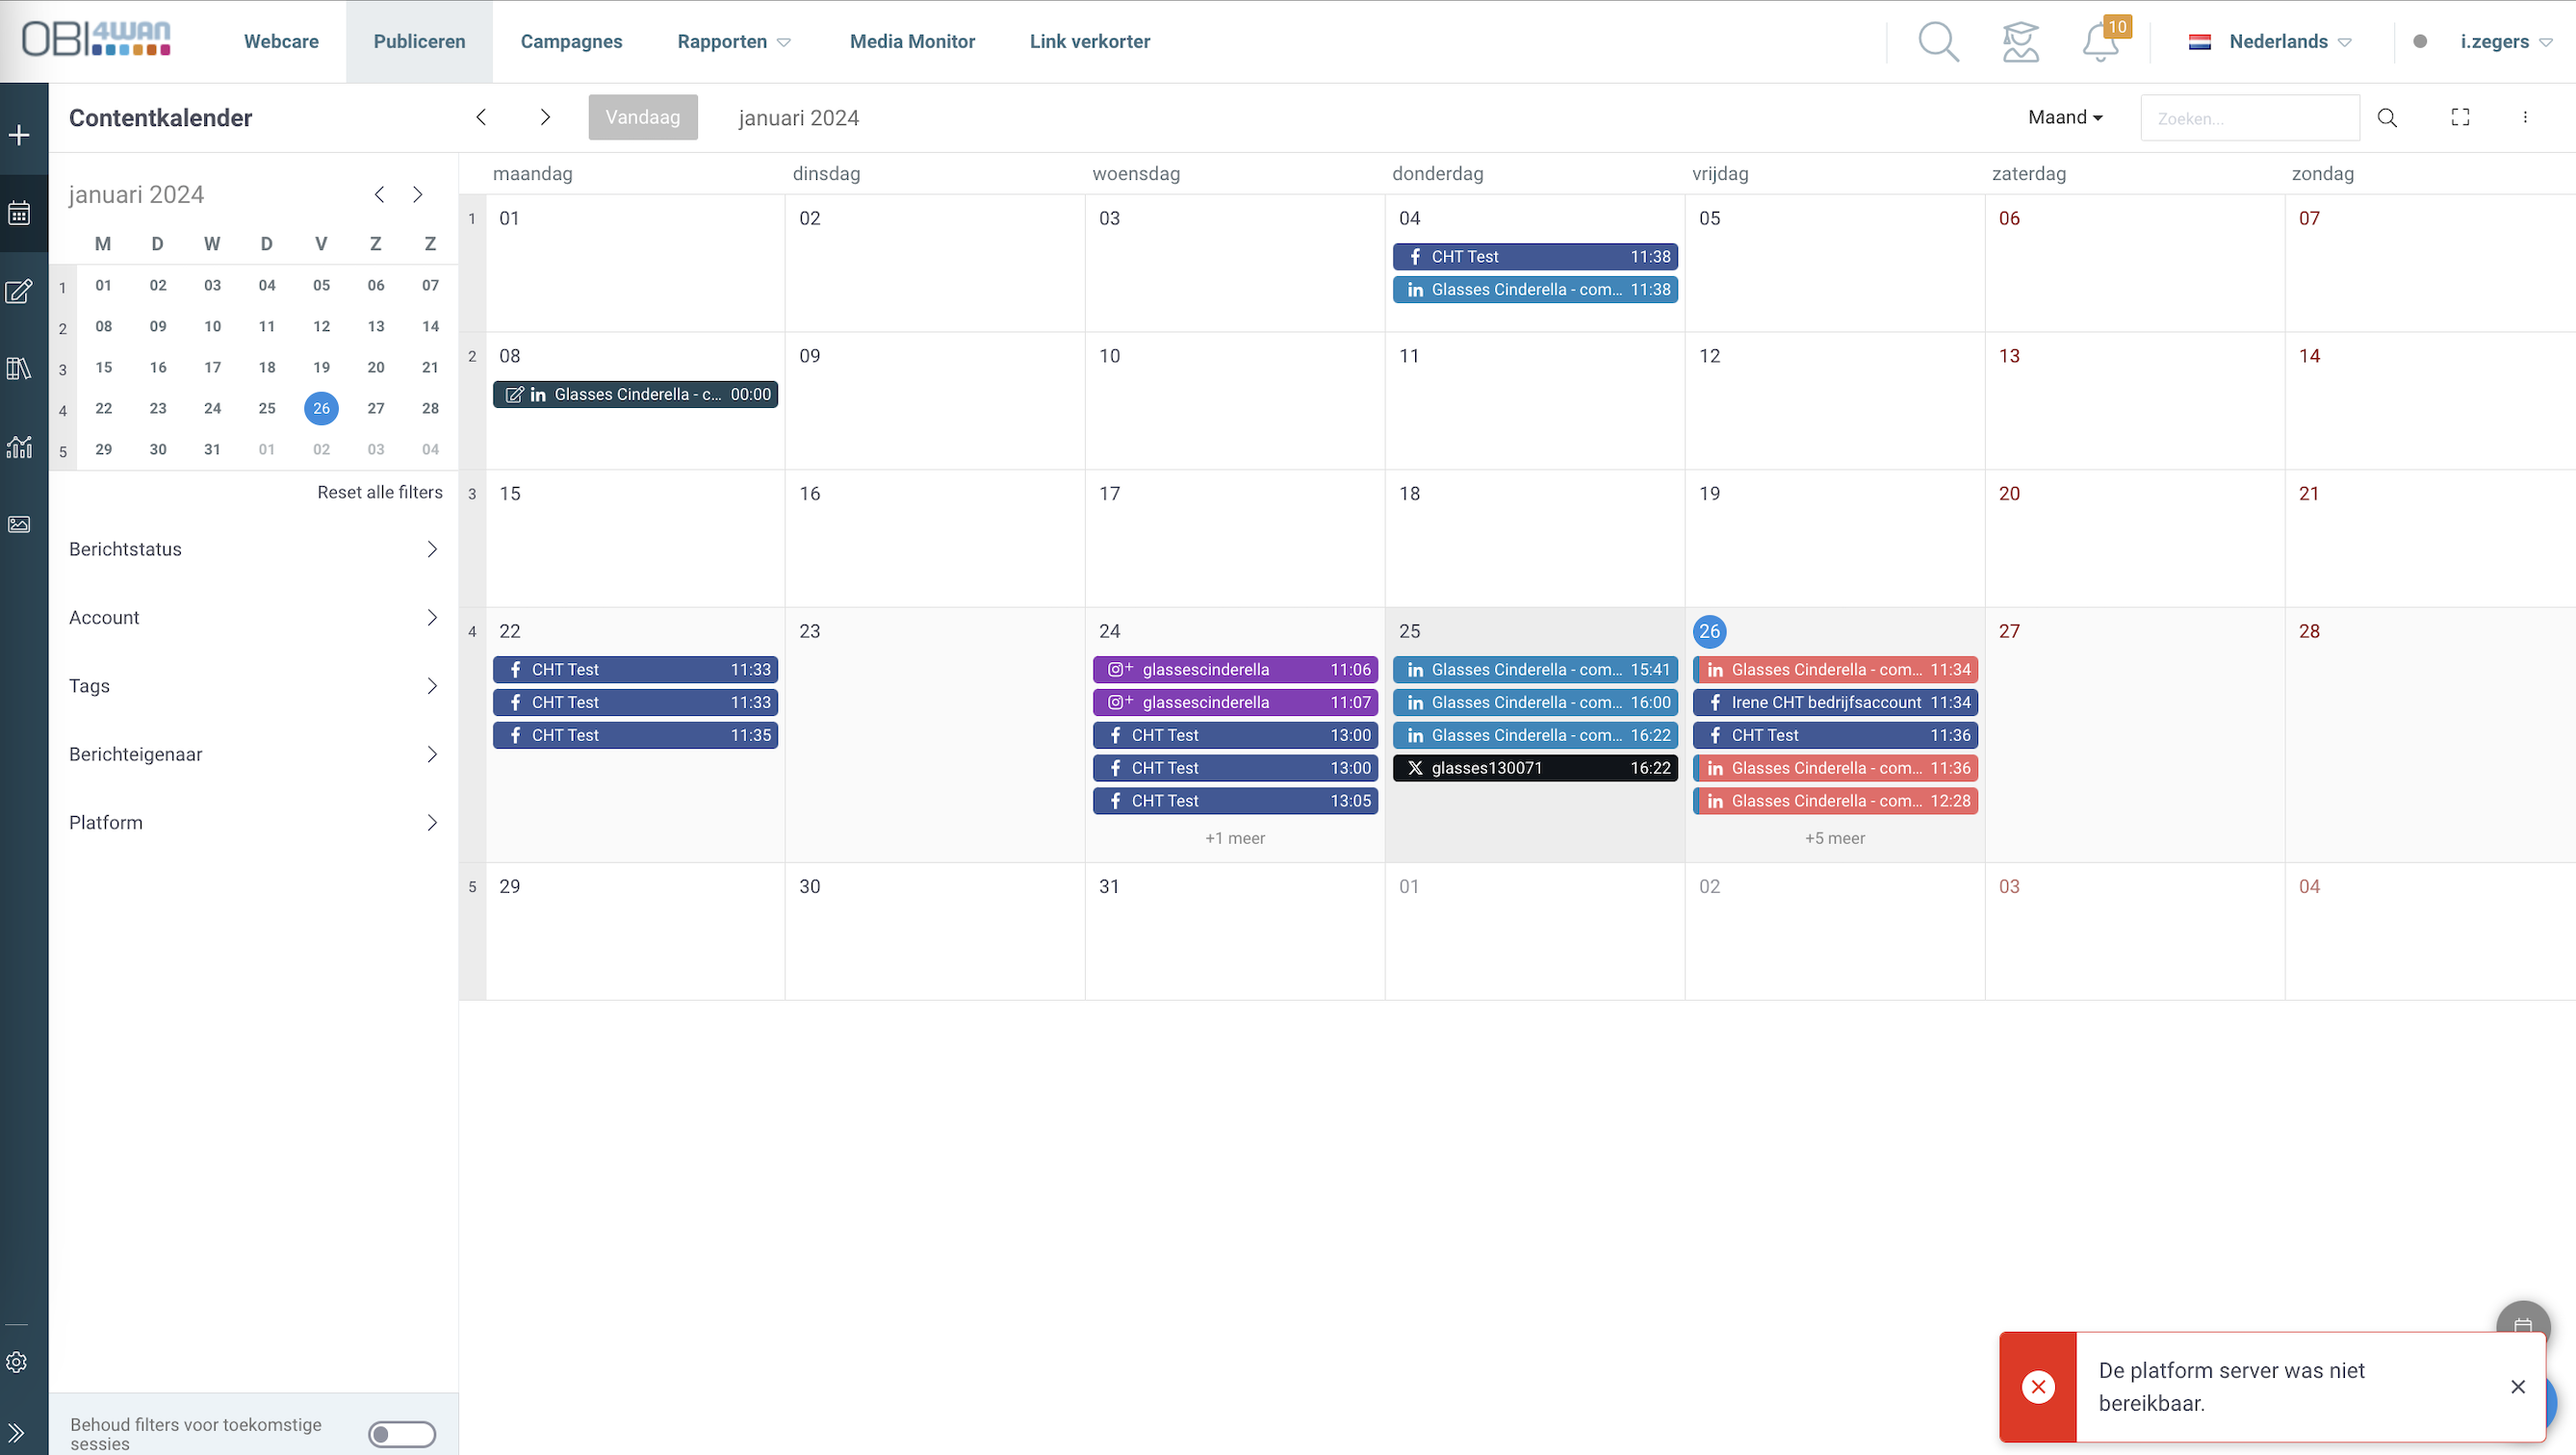Select day 15 in mini calendar

(104, 367)
